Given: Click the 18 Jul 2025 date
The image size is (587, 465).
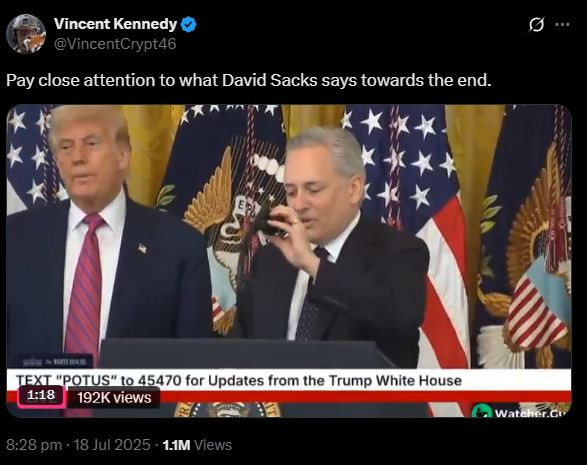Looking at the screenshot, I should point(112,445).
